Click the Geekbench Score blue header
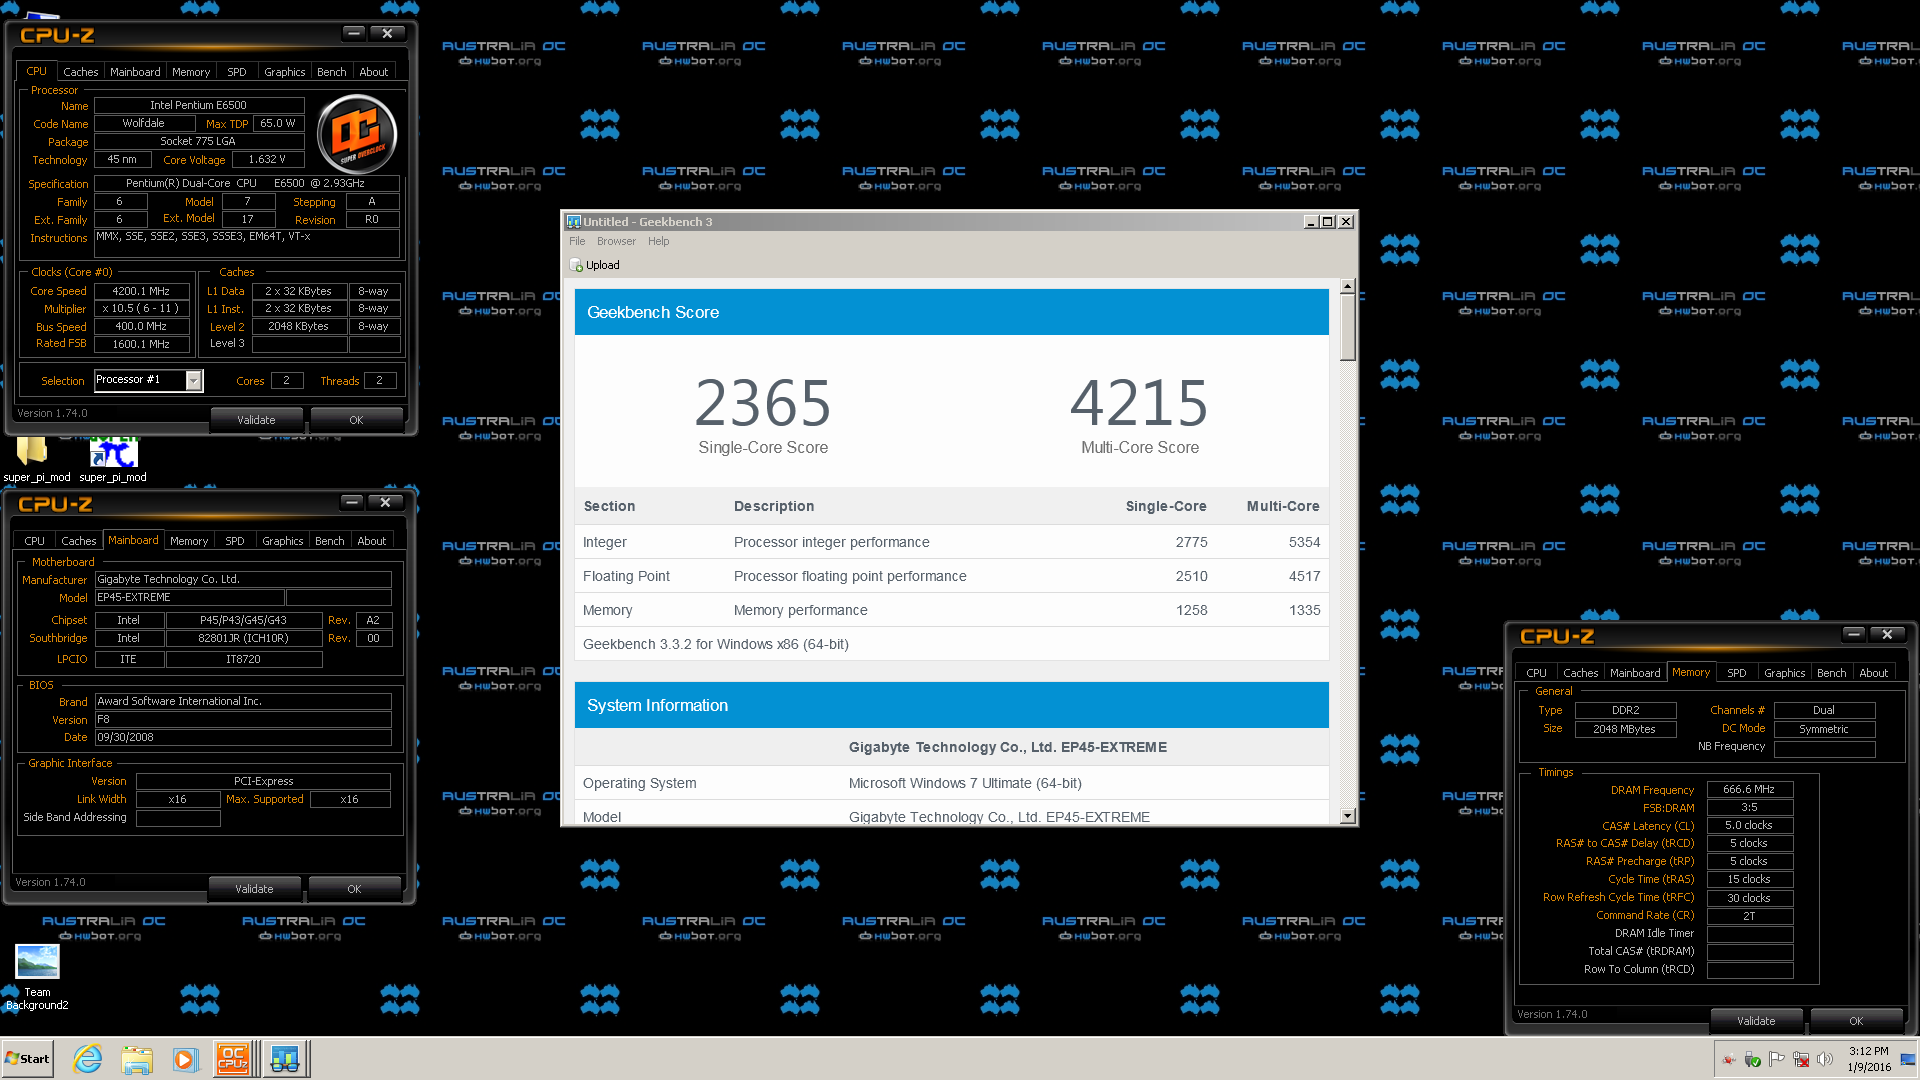Viewport: 1920px width, 1080px height. click(951, 312)
